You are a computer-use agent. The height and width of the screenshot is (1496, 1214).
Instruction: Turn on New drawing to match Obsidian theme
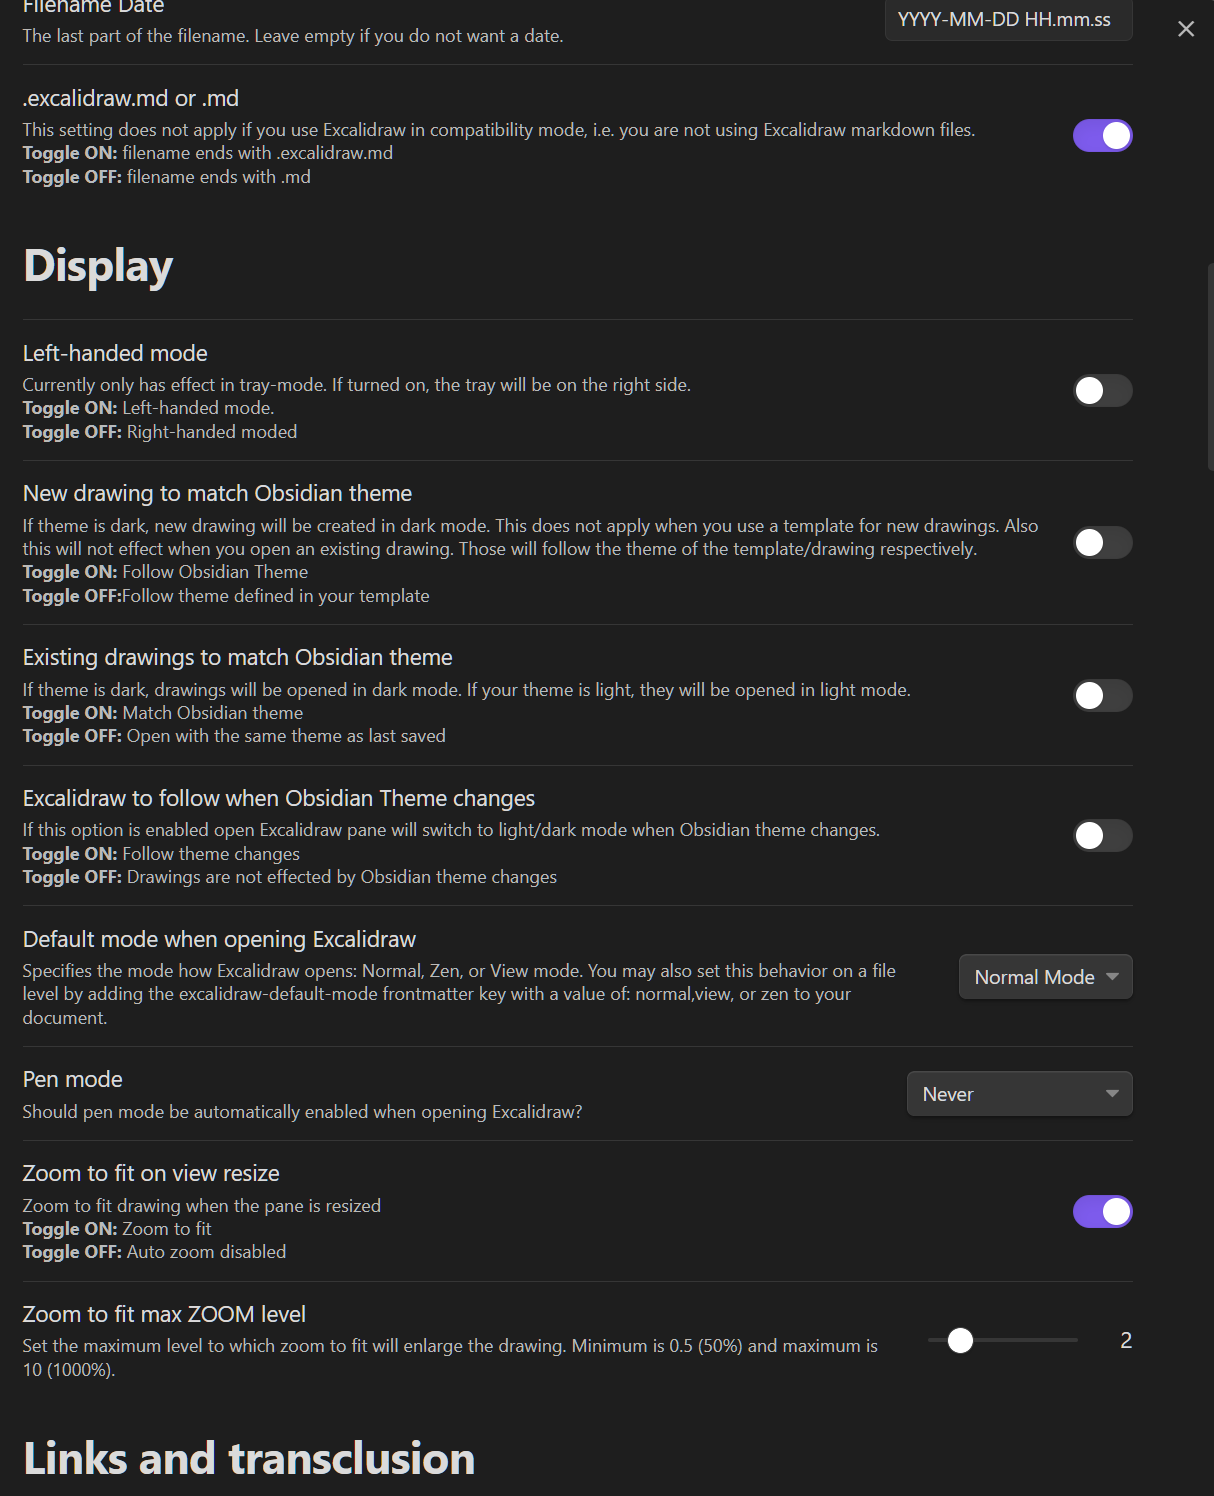(1102, 543)
